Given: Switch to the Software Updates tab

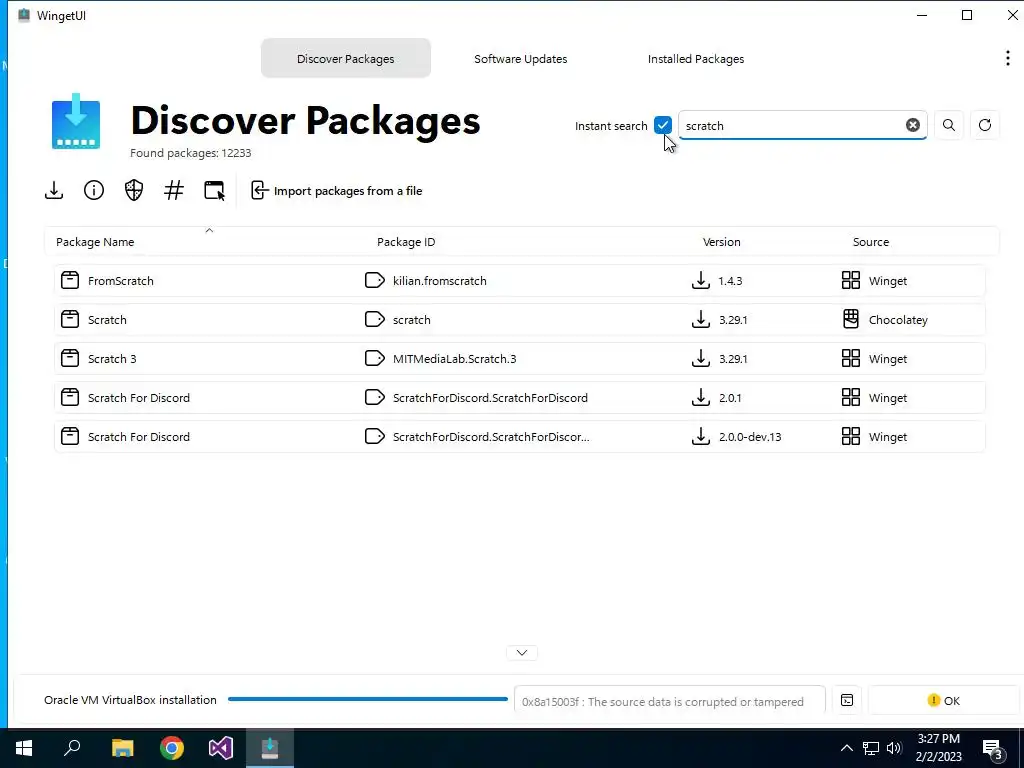Looking at the screenshot, I should pos(520,59).
